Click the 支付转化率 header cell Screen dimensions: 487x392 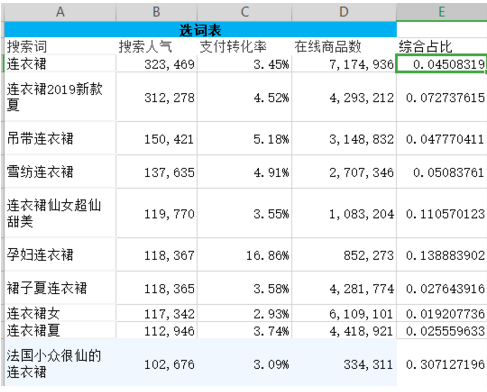click(x=244, y=46)
